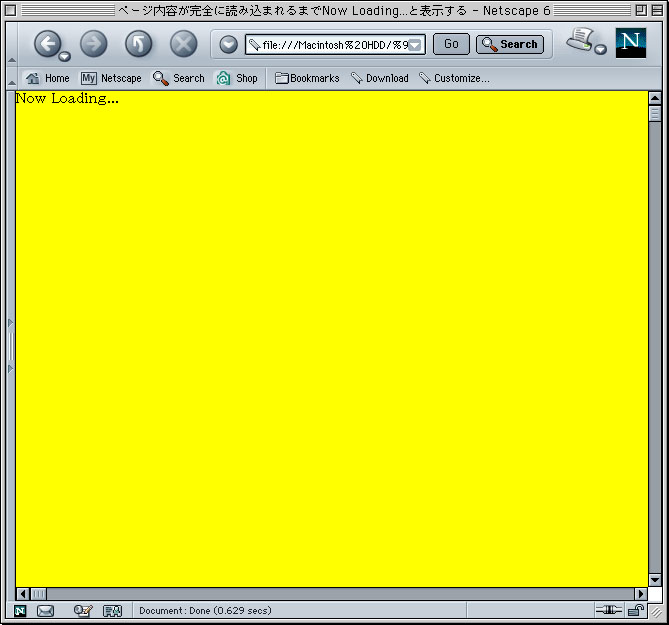
Task: Click the online/offline connection status bar icon
Action: tap(609, 610)
